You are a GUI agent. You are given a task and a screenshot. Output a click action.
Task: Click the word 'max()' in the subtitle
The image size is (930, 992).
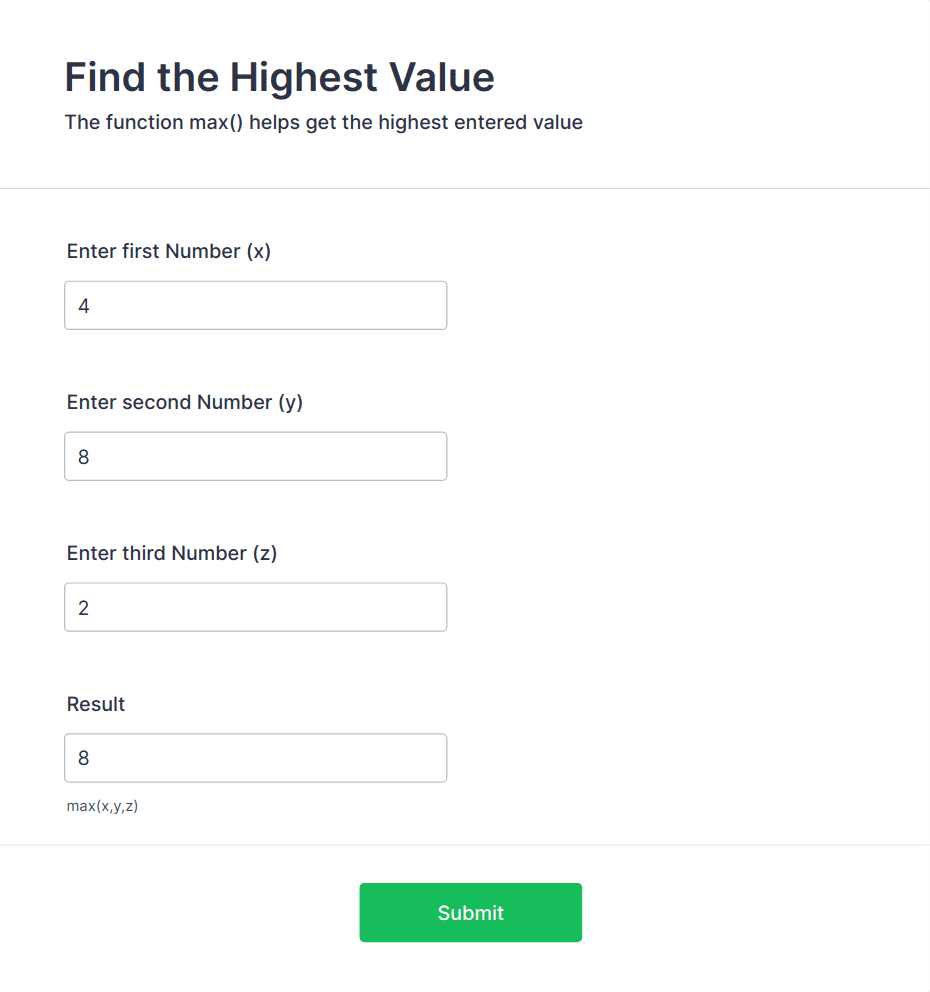[x=216, y=122]
